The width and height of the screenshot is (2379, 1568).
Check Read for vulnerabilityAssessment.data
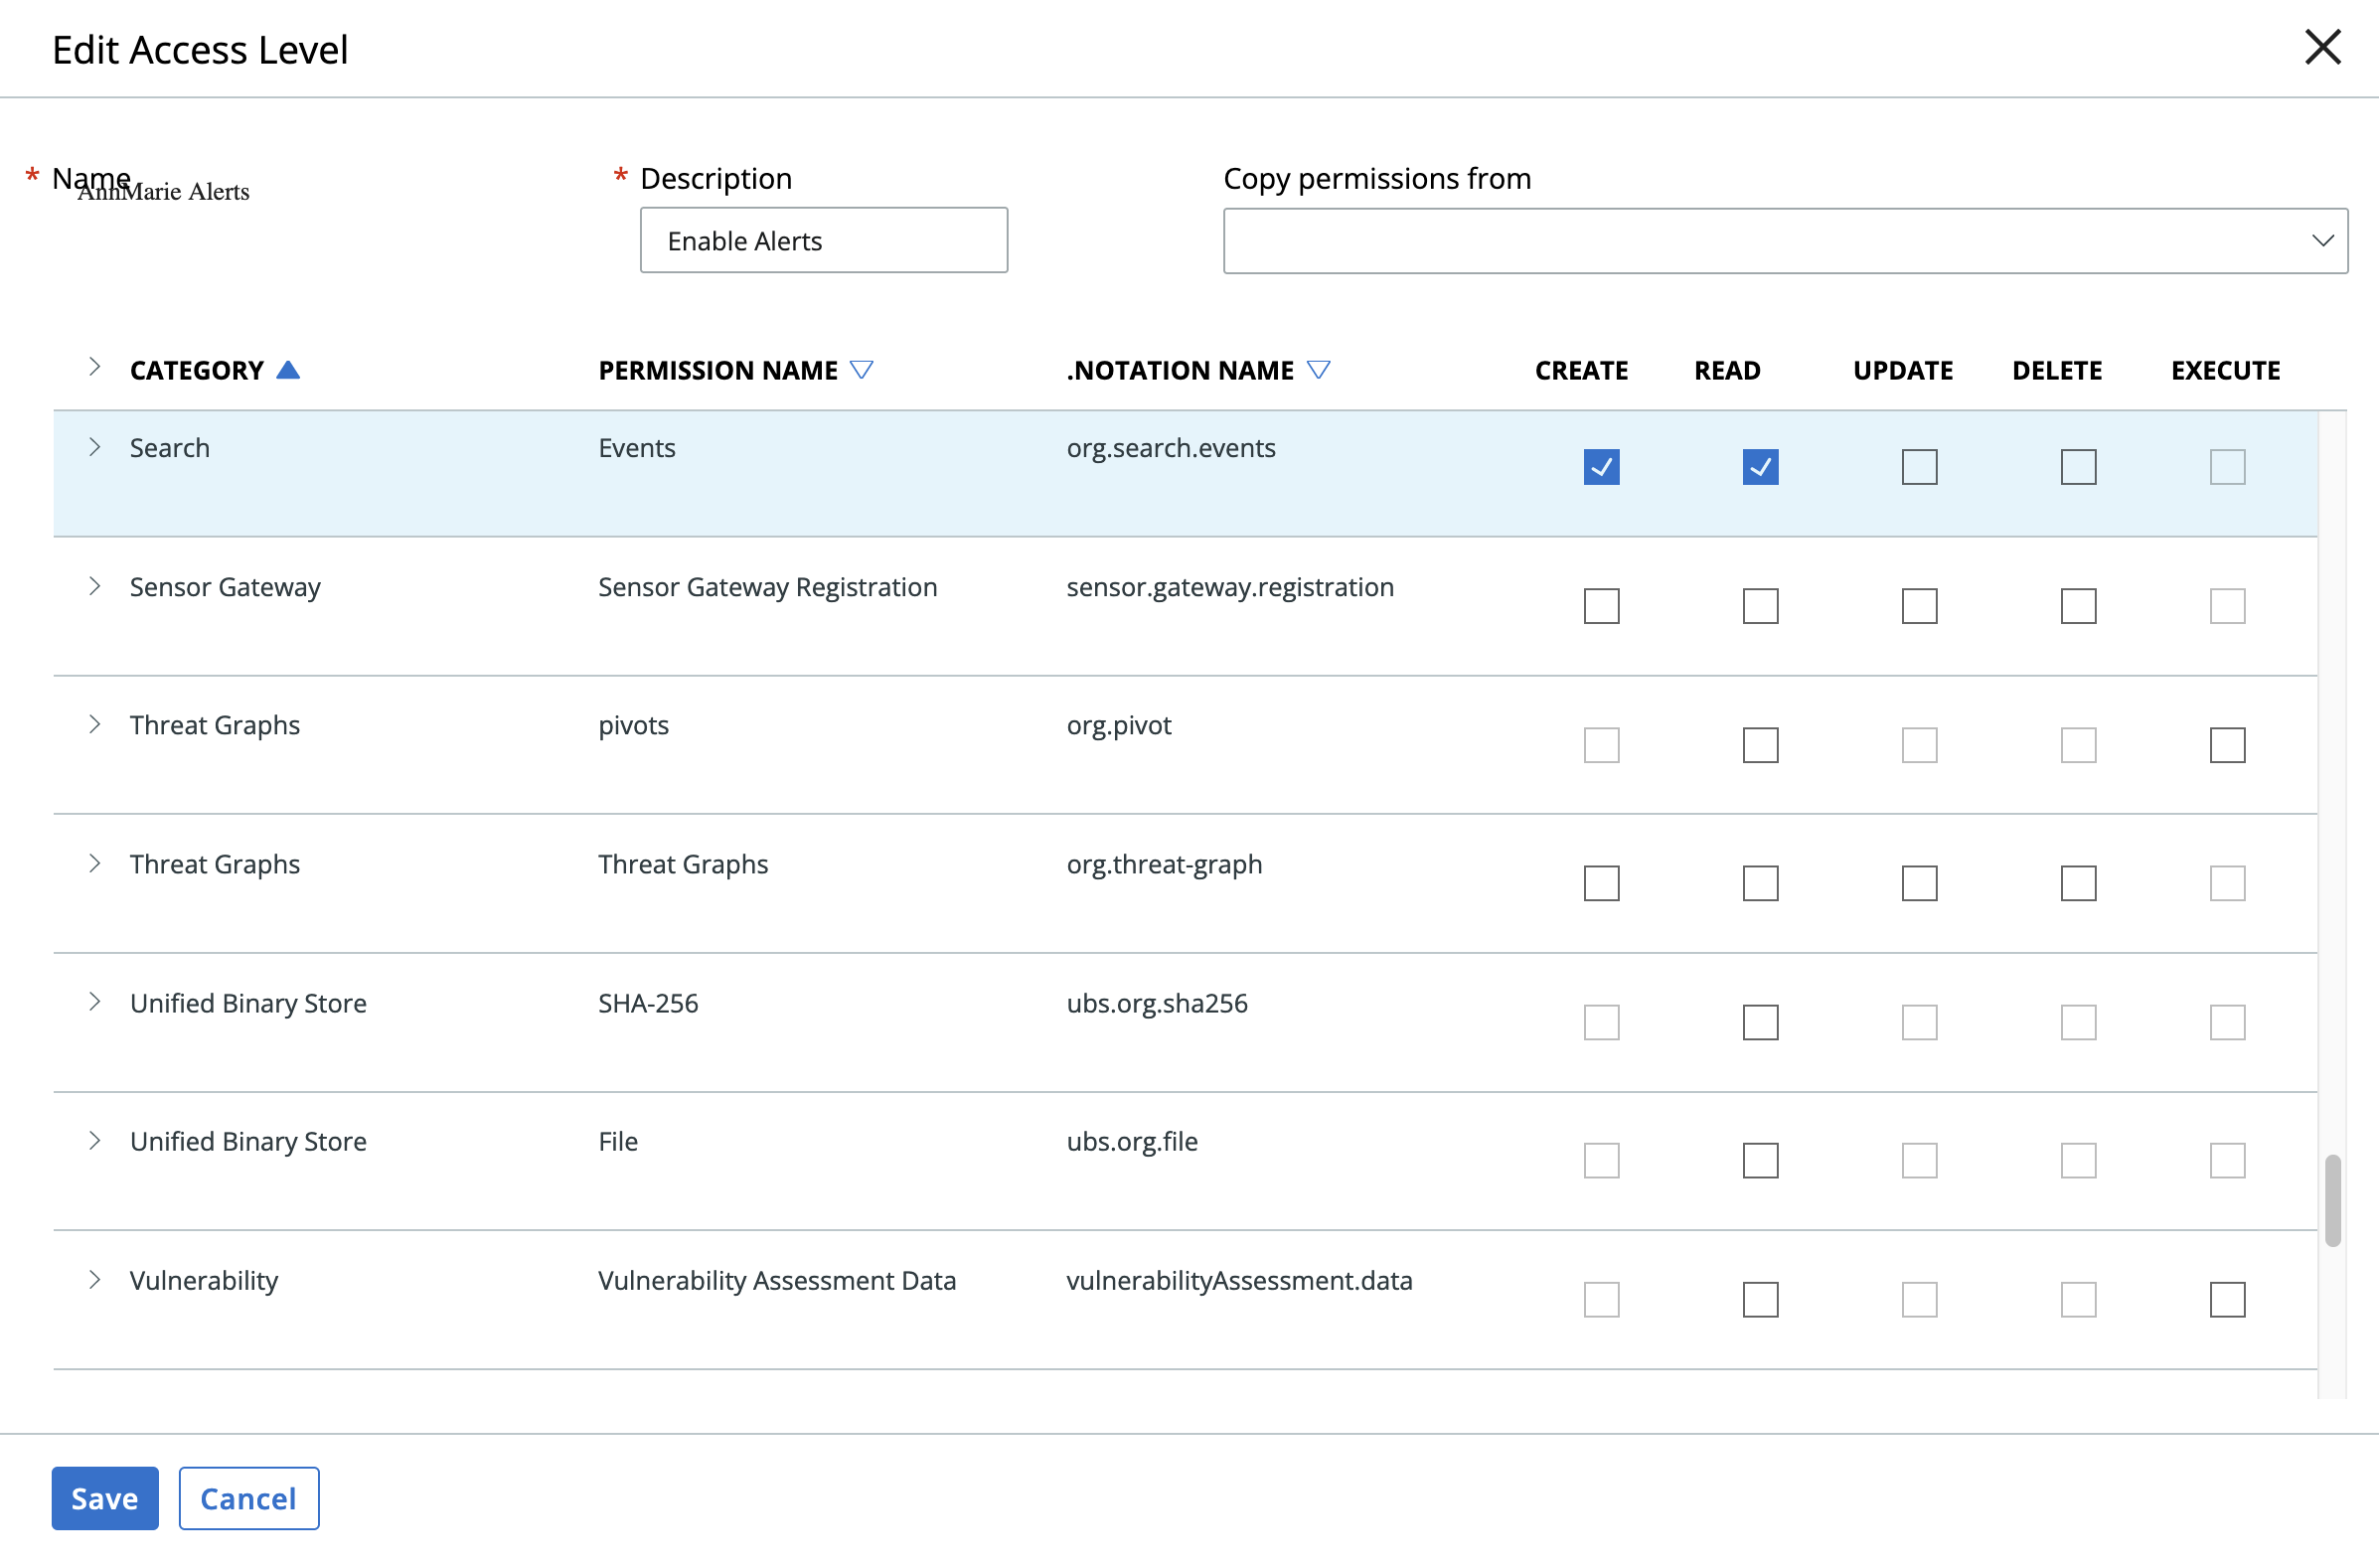tap(1760, 1300)
